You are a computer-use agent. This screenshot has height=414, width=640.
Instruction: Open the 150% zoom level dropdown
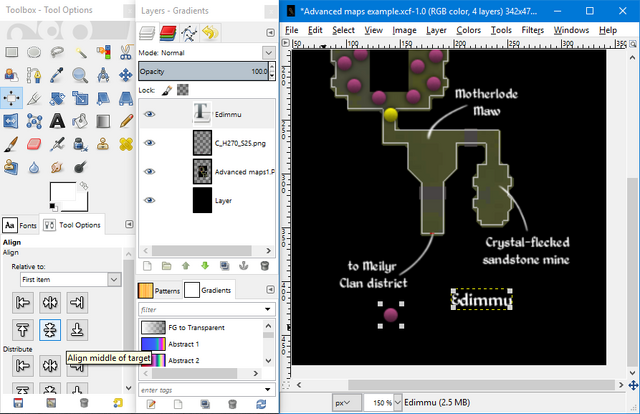click(x=398, y=403)
